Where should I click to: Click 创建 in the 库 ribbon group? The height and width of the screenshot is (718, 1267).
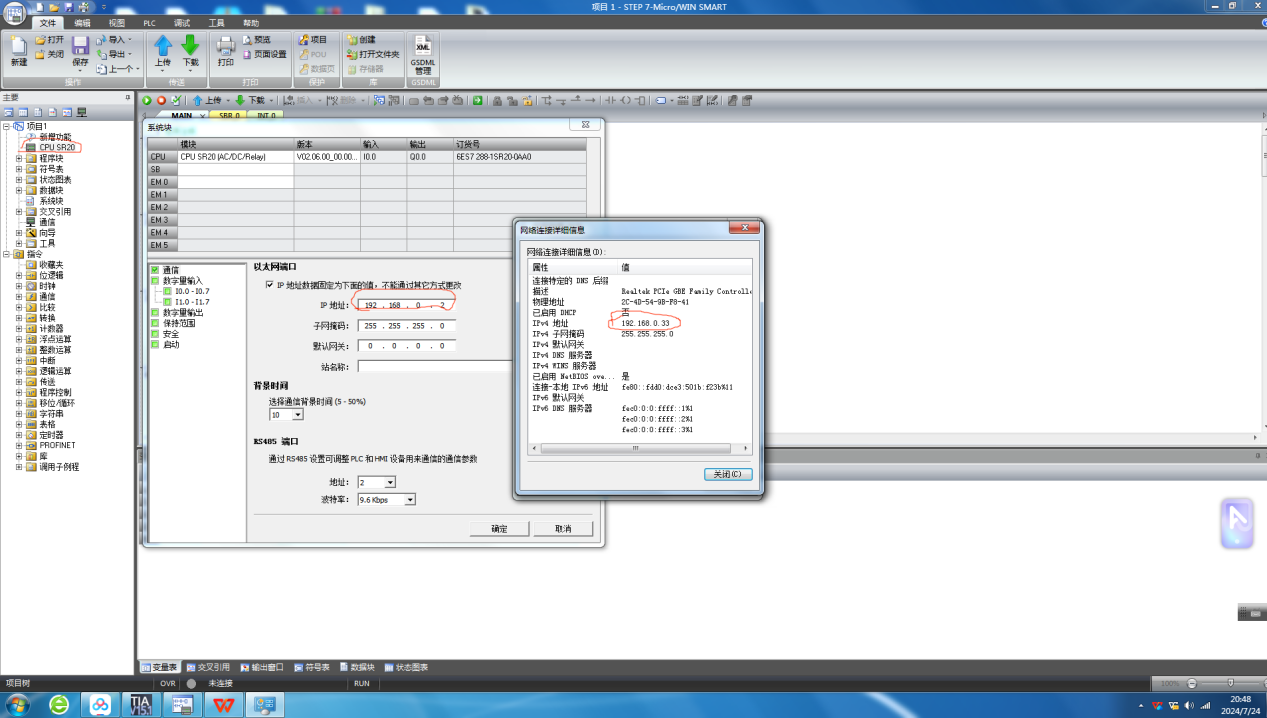pos(361,40)
